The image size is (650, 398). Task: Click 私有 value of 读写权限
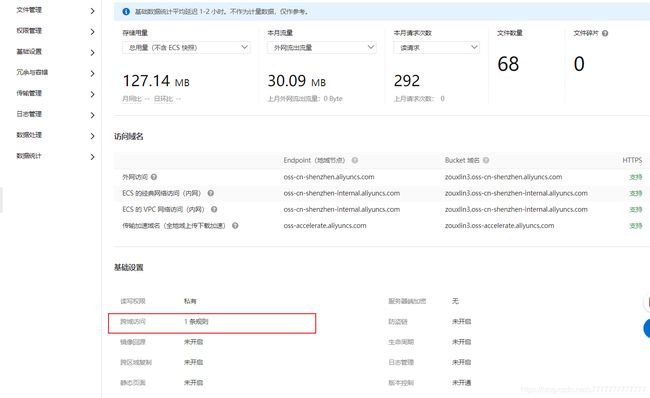[x=190, y=301]
